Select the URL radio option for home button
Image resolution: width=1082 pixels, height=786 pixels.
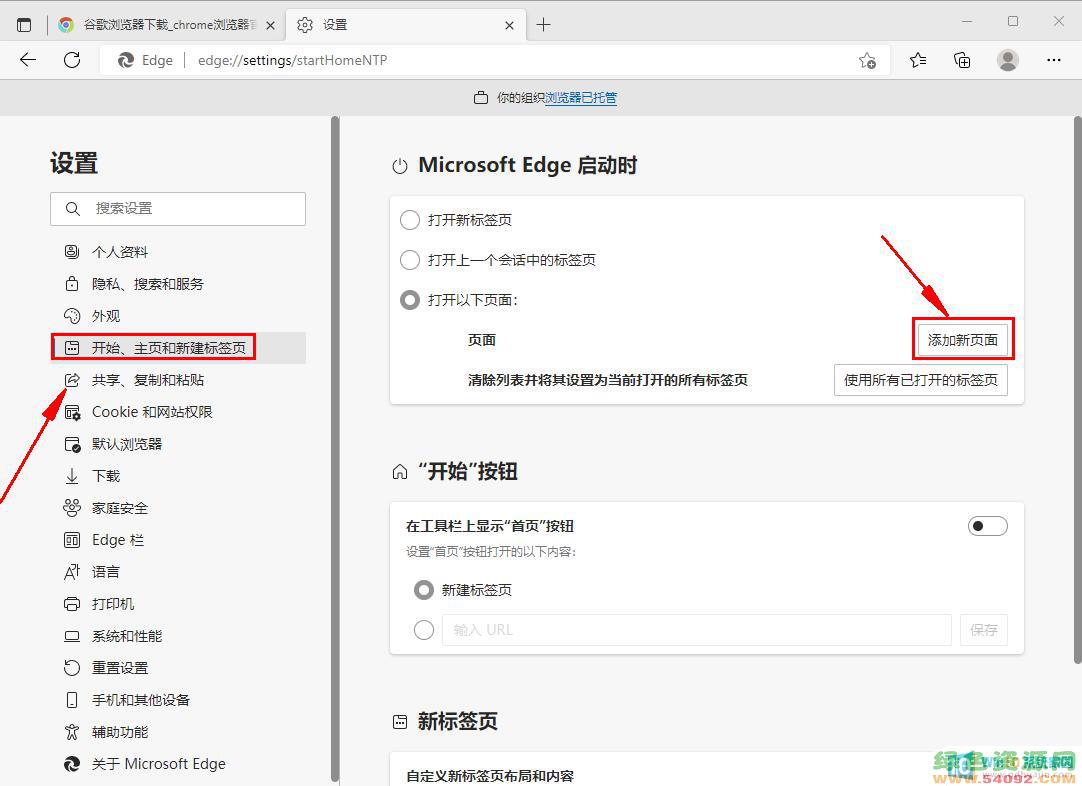point(424,629)
